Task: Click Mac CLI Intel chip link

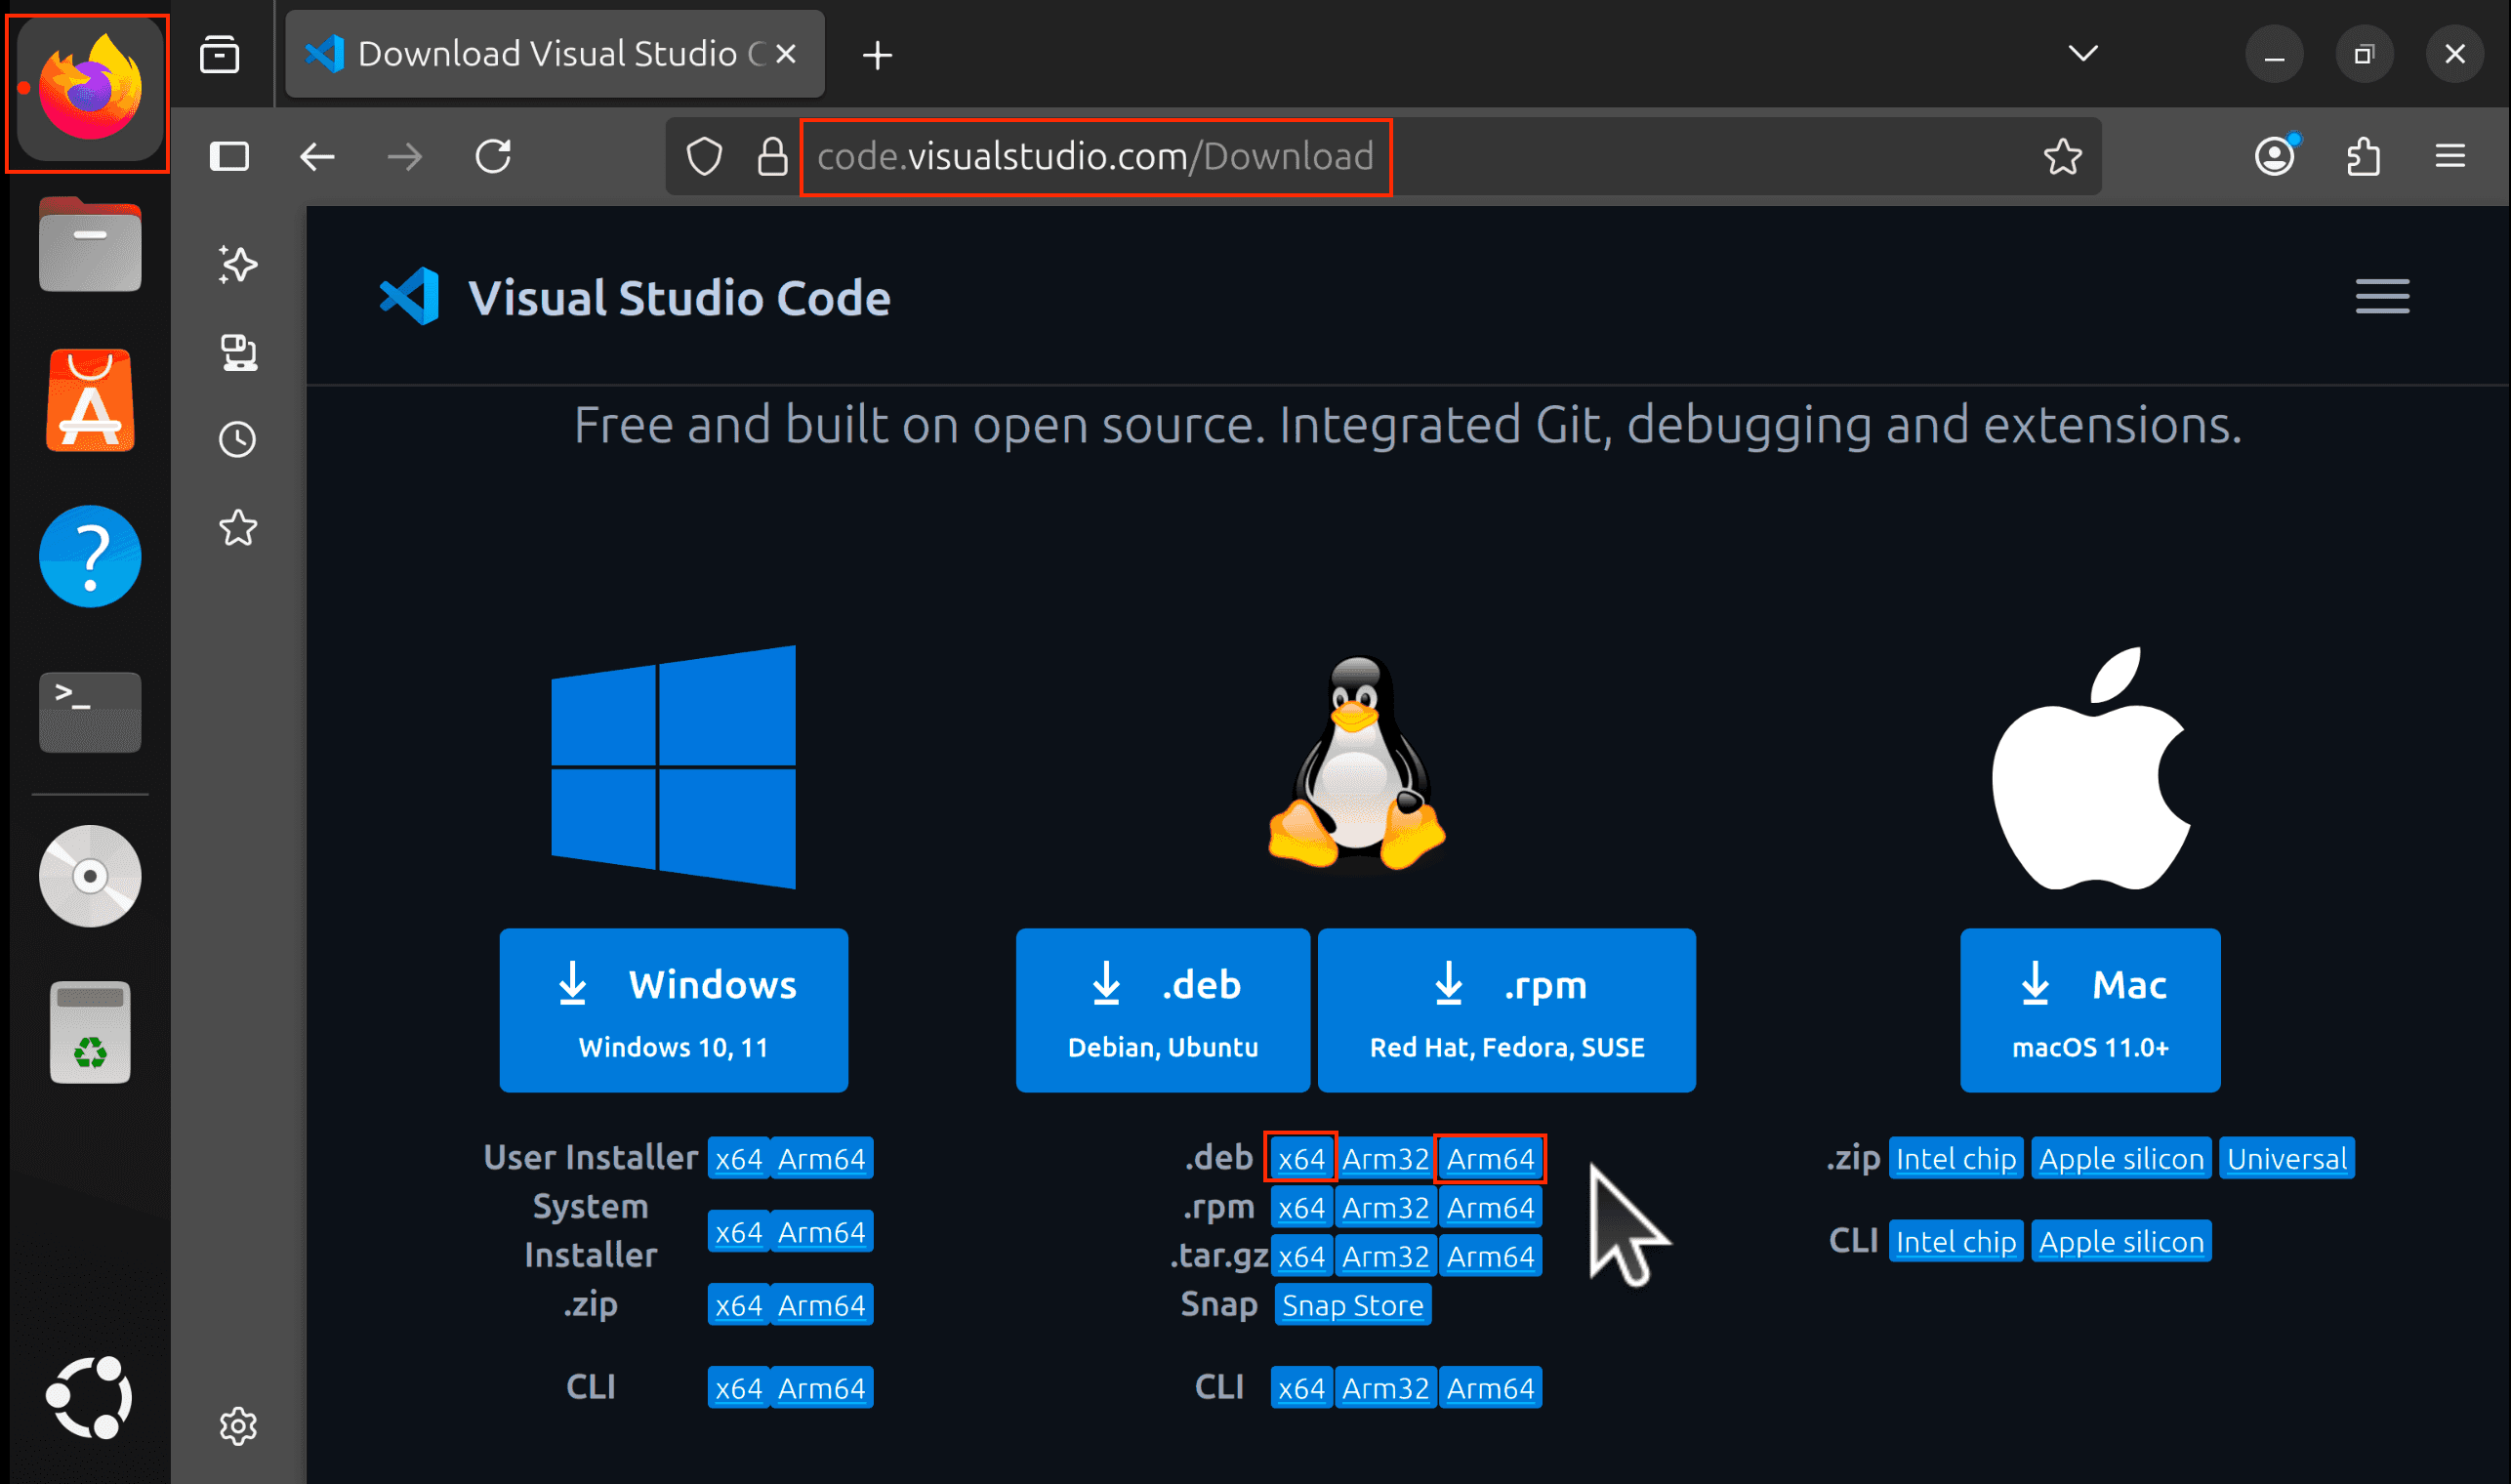Action: click(1955, 1241)
